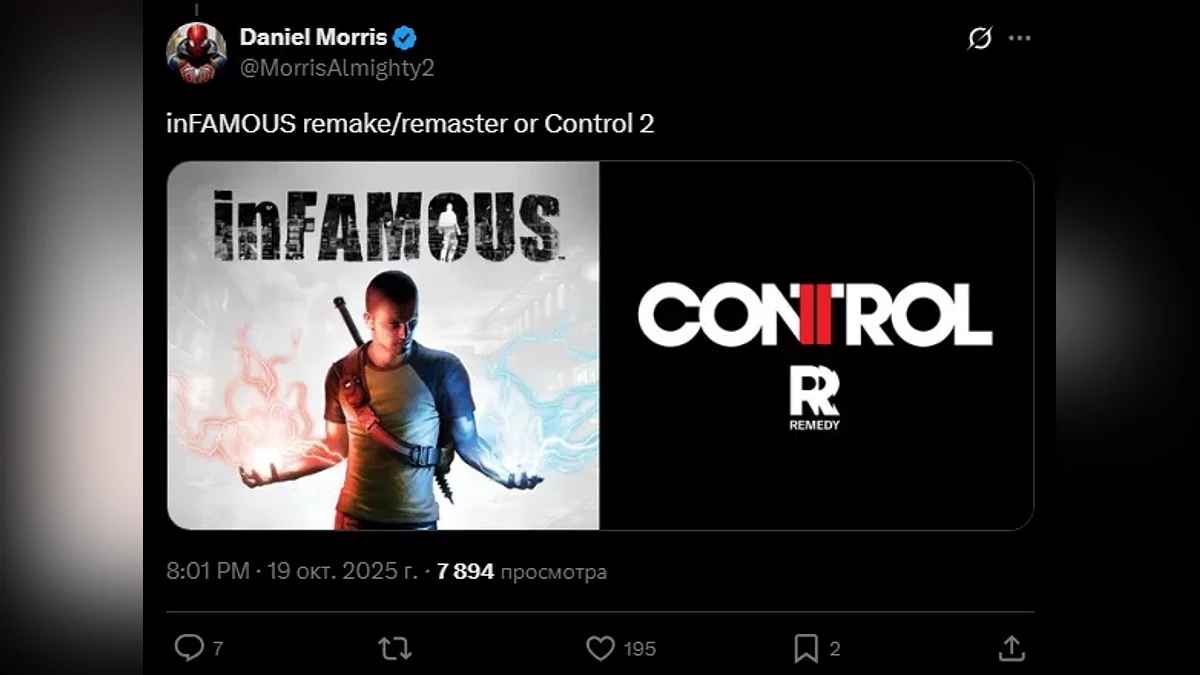Bookmark the tweet with bookmark icon

click(x=806, y=649)
